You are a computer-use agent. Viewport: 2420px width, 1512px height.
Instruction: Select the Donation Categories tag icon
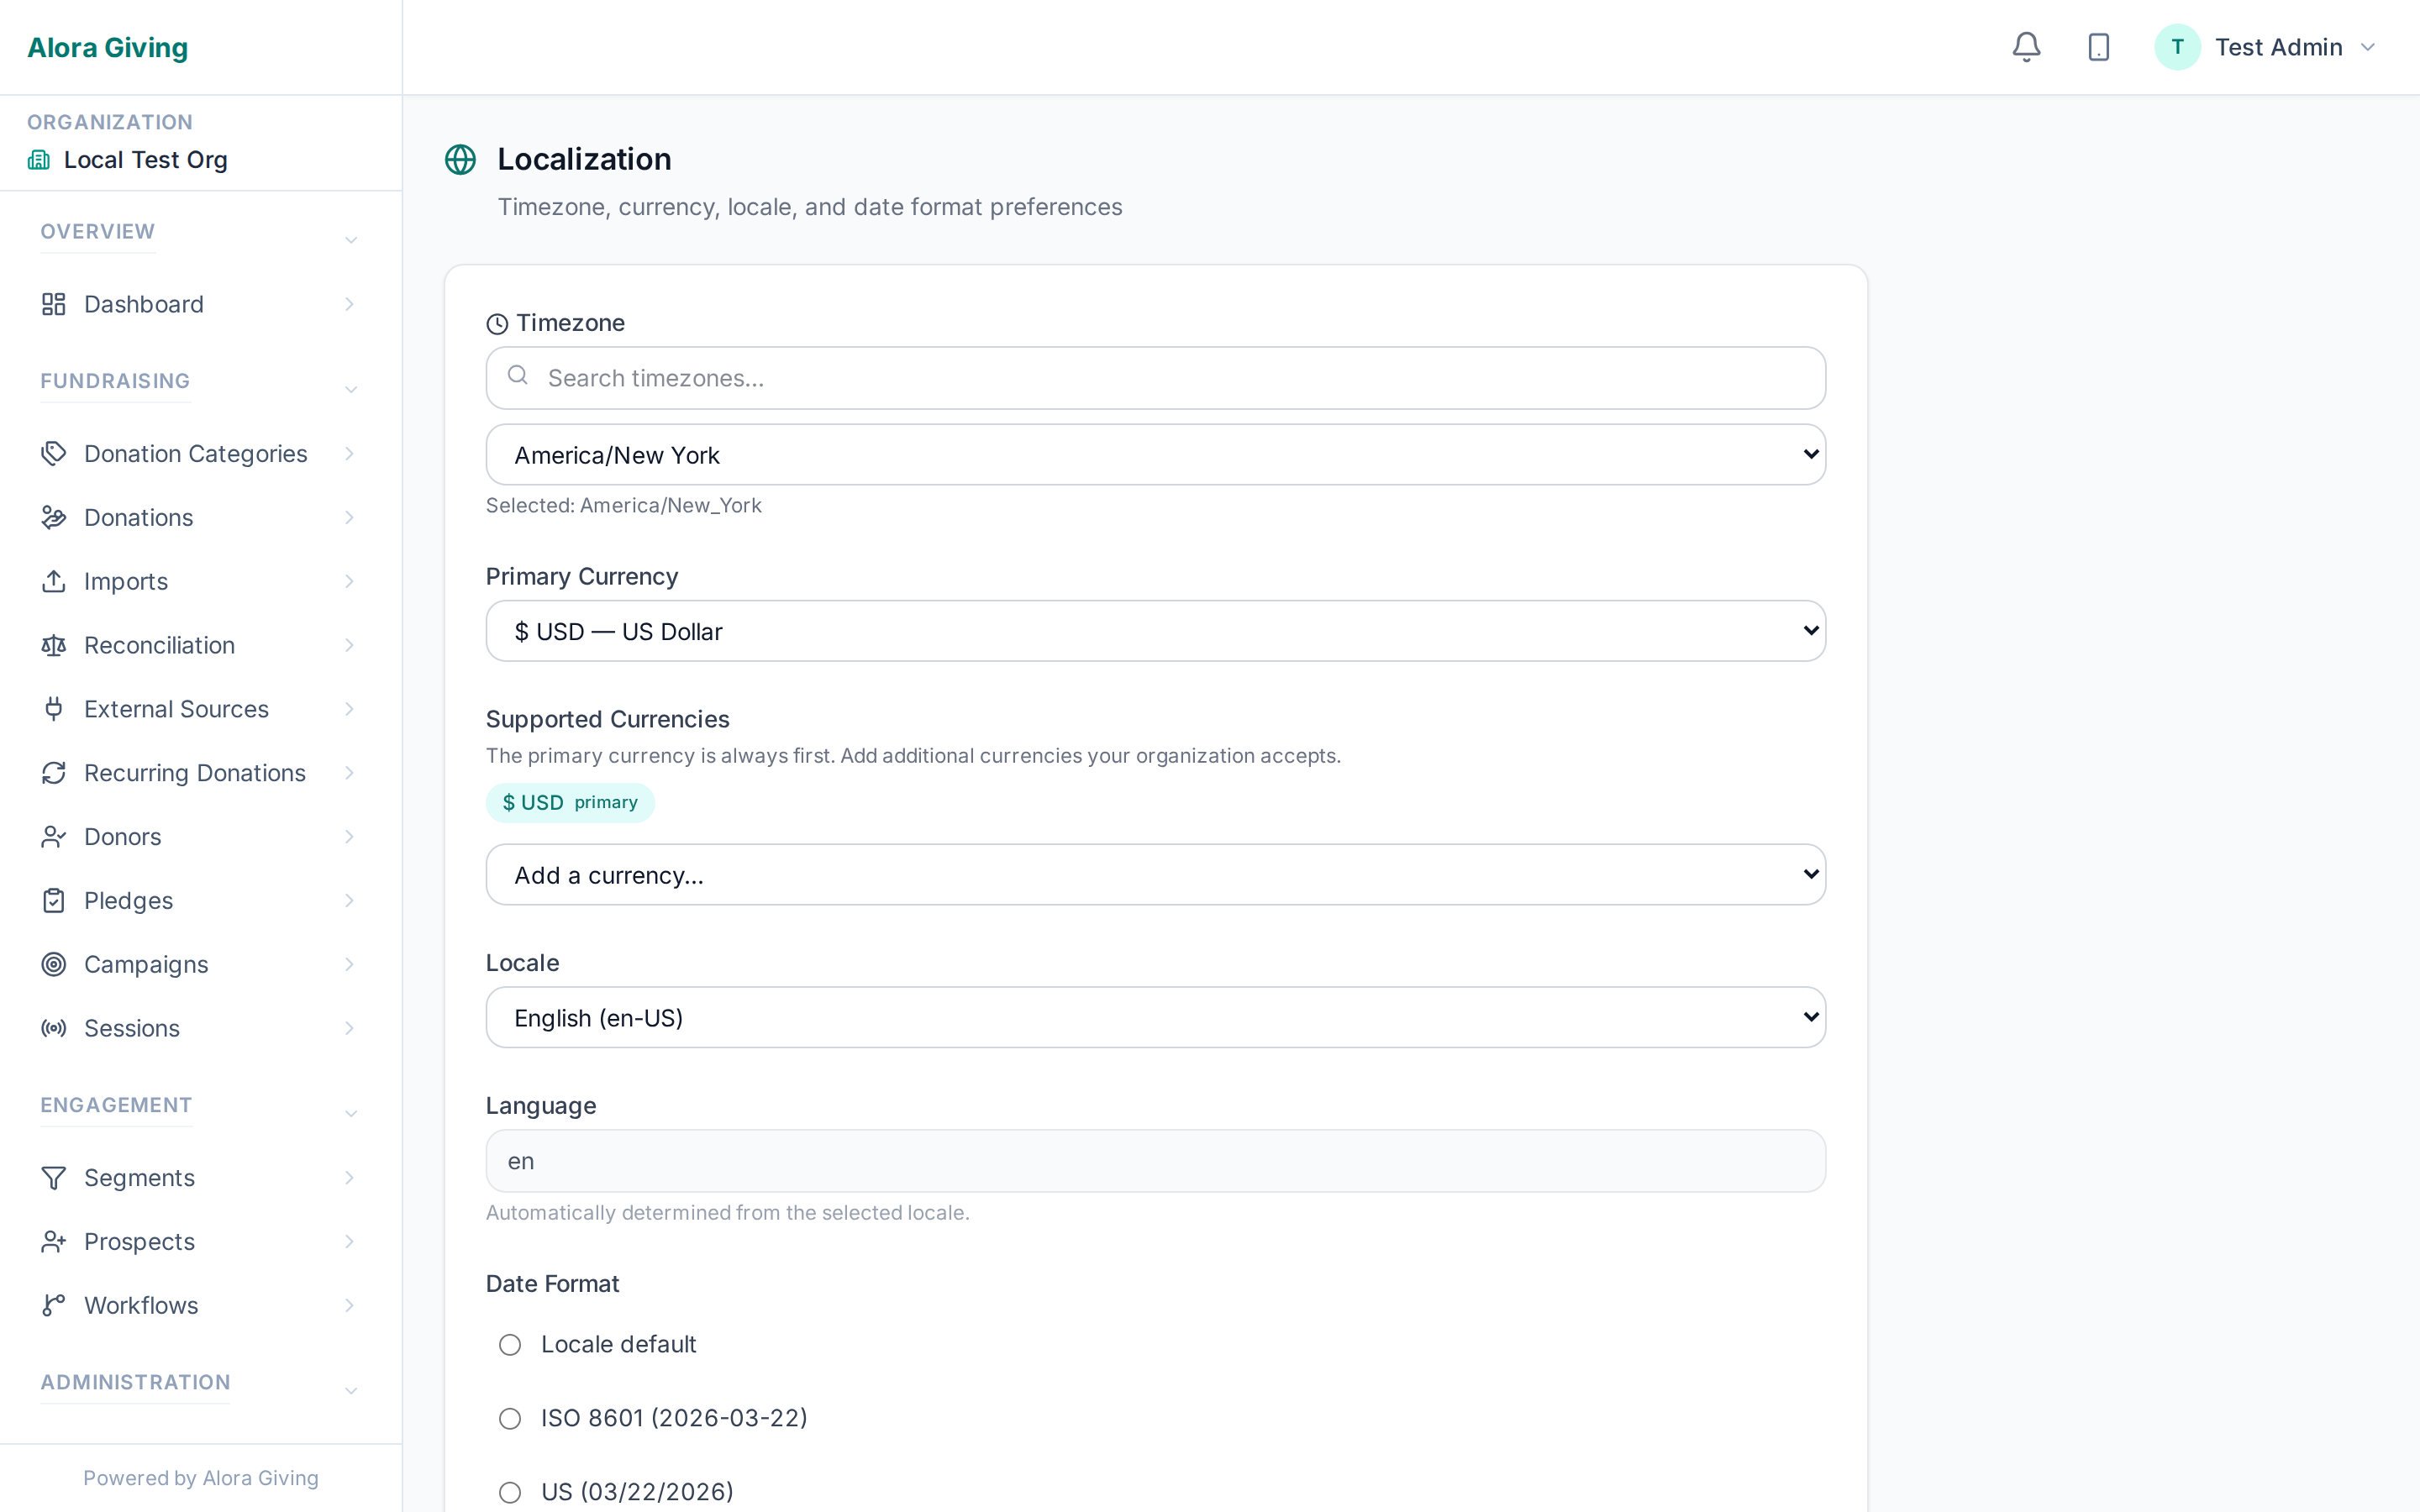(54, 453)
